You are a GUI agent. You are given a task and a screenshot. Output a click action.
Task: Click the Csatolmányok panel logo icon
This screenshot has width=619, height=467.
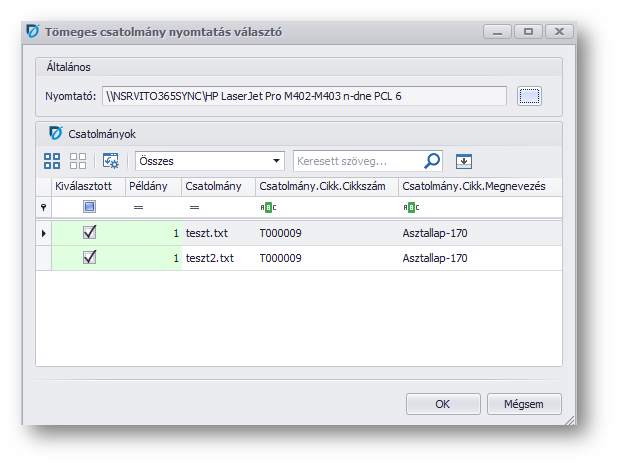click(56, 132)
